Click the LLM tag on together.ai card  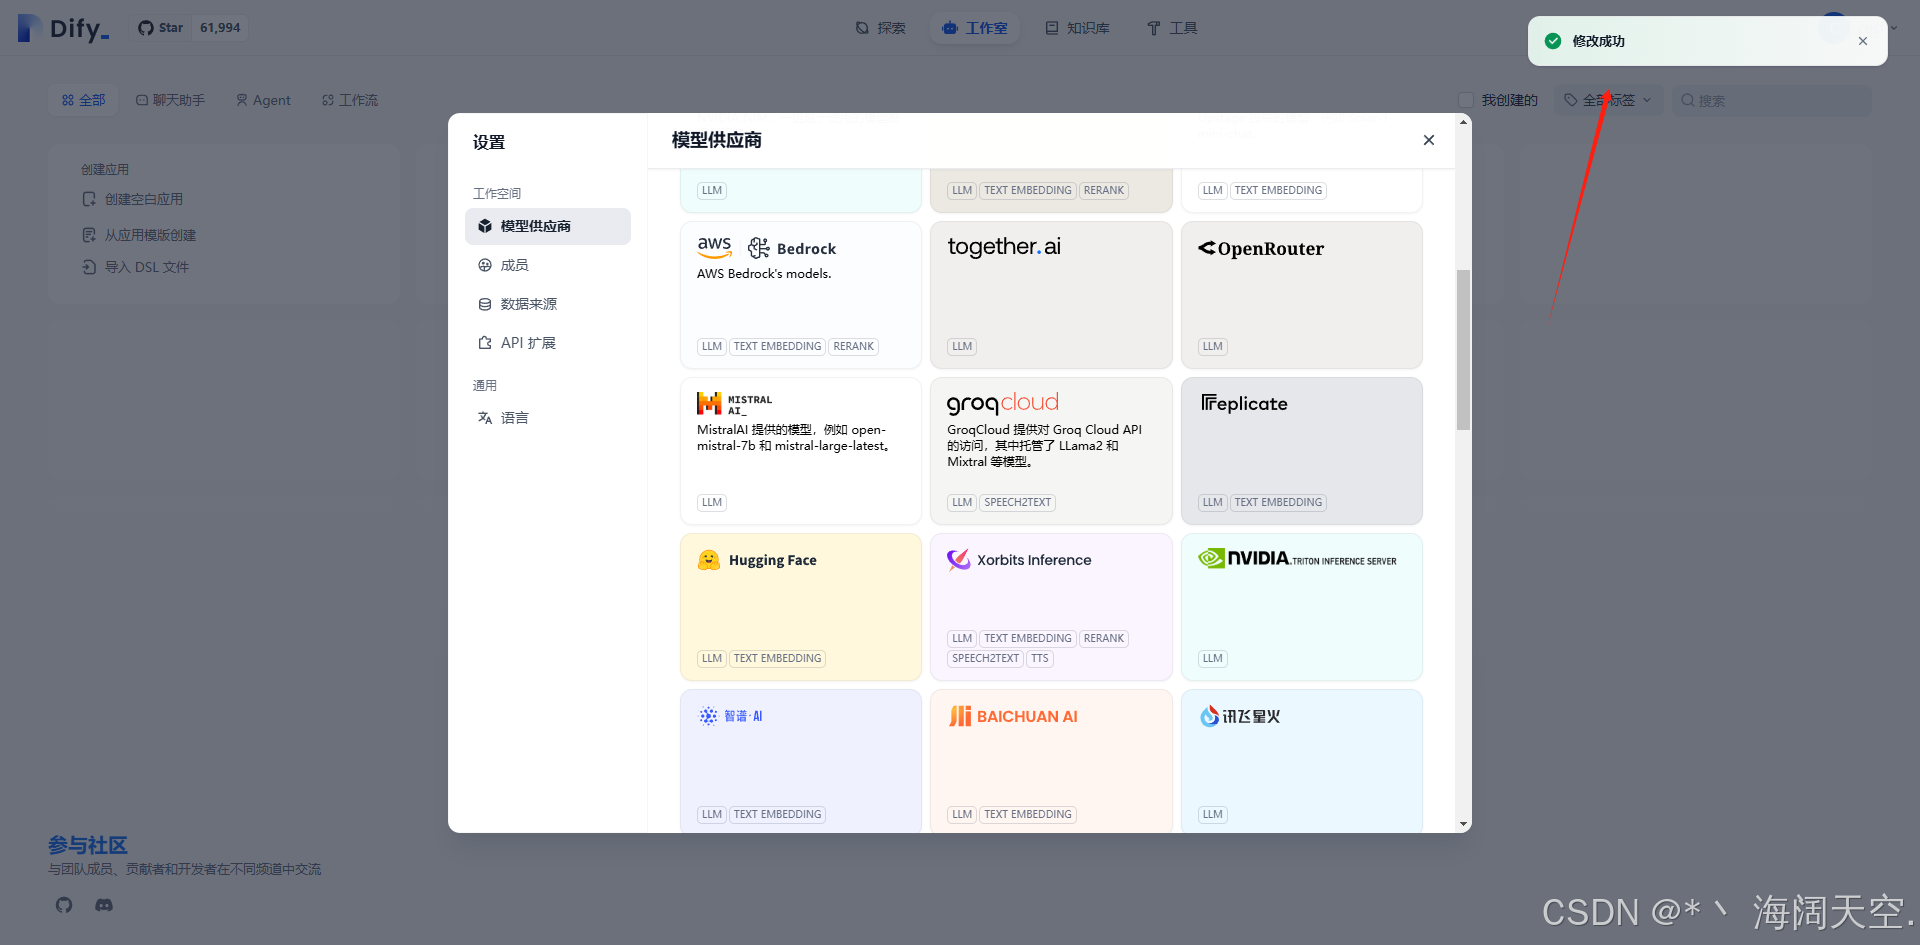coord(962,346)
